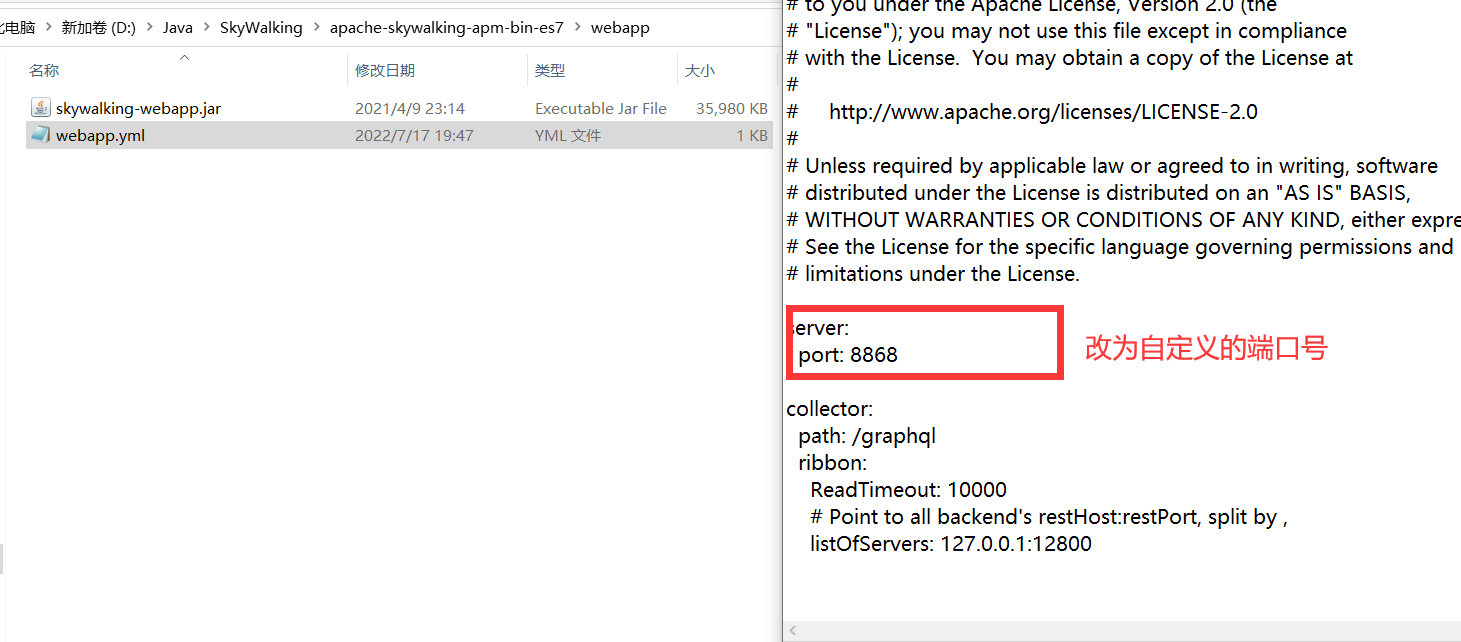This screenshot has height=642, width=1461.
Task: Expand the chevron after 新加卷 (D:) breadcrumb
Action: (149, 28)
